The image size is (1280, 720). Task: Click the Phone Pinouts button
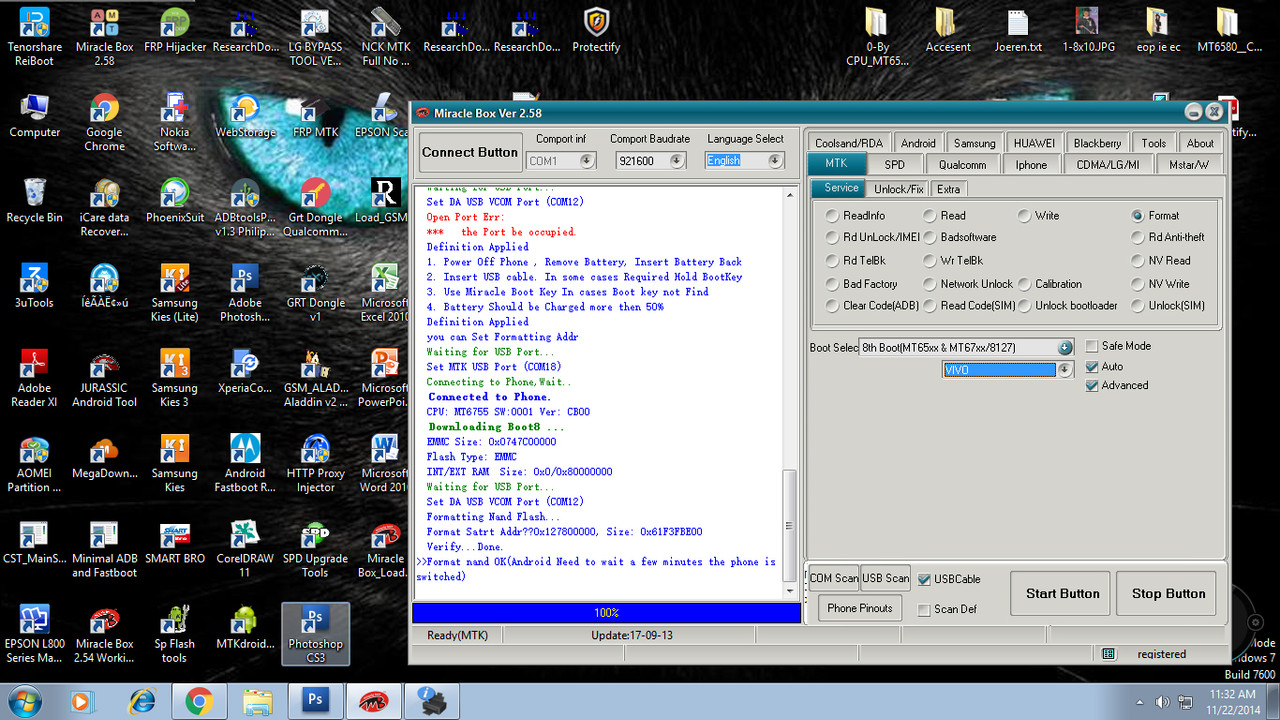point(860,608)
